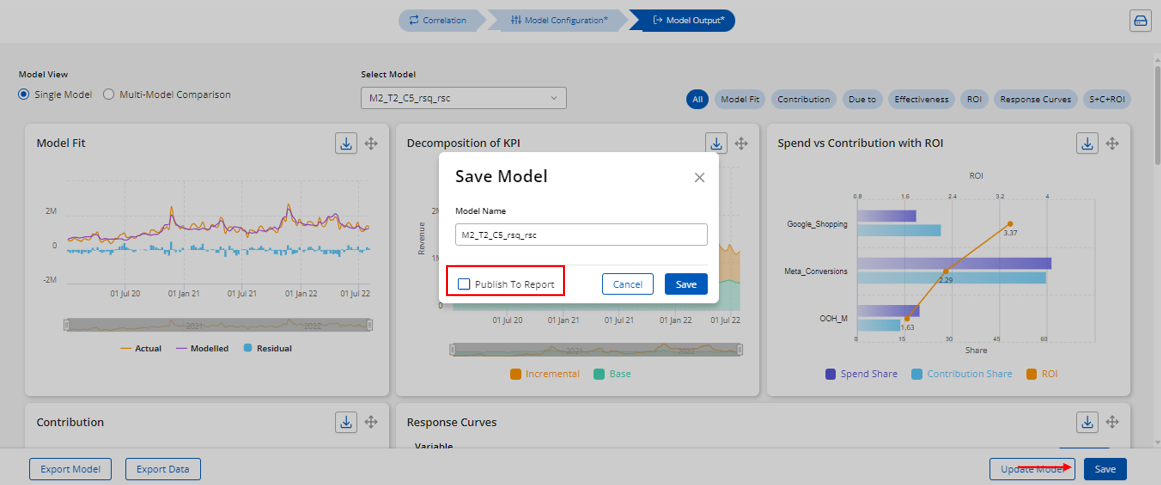1161x485 pixels.
Task: Choose Multi-Model Comparison view
Action: point(109,95)
